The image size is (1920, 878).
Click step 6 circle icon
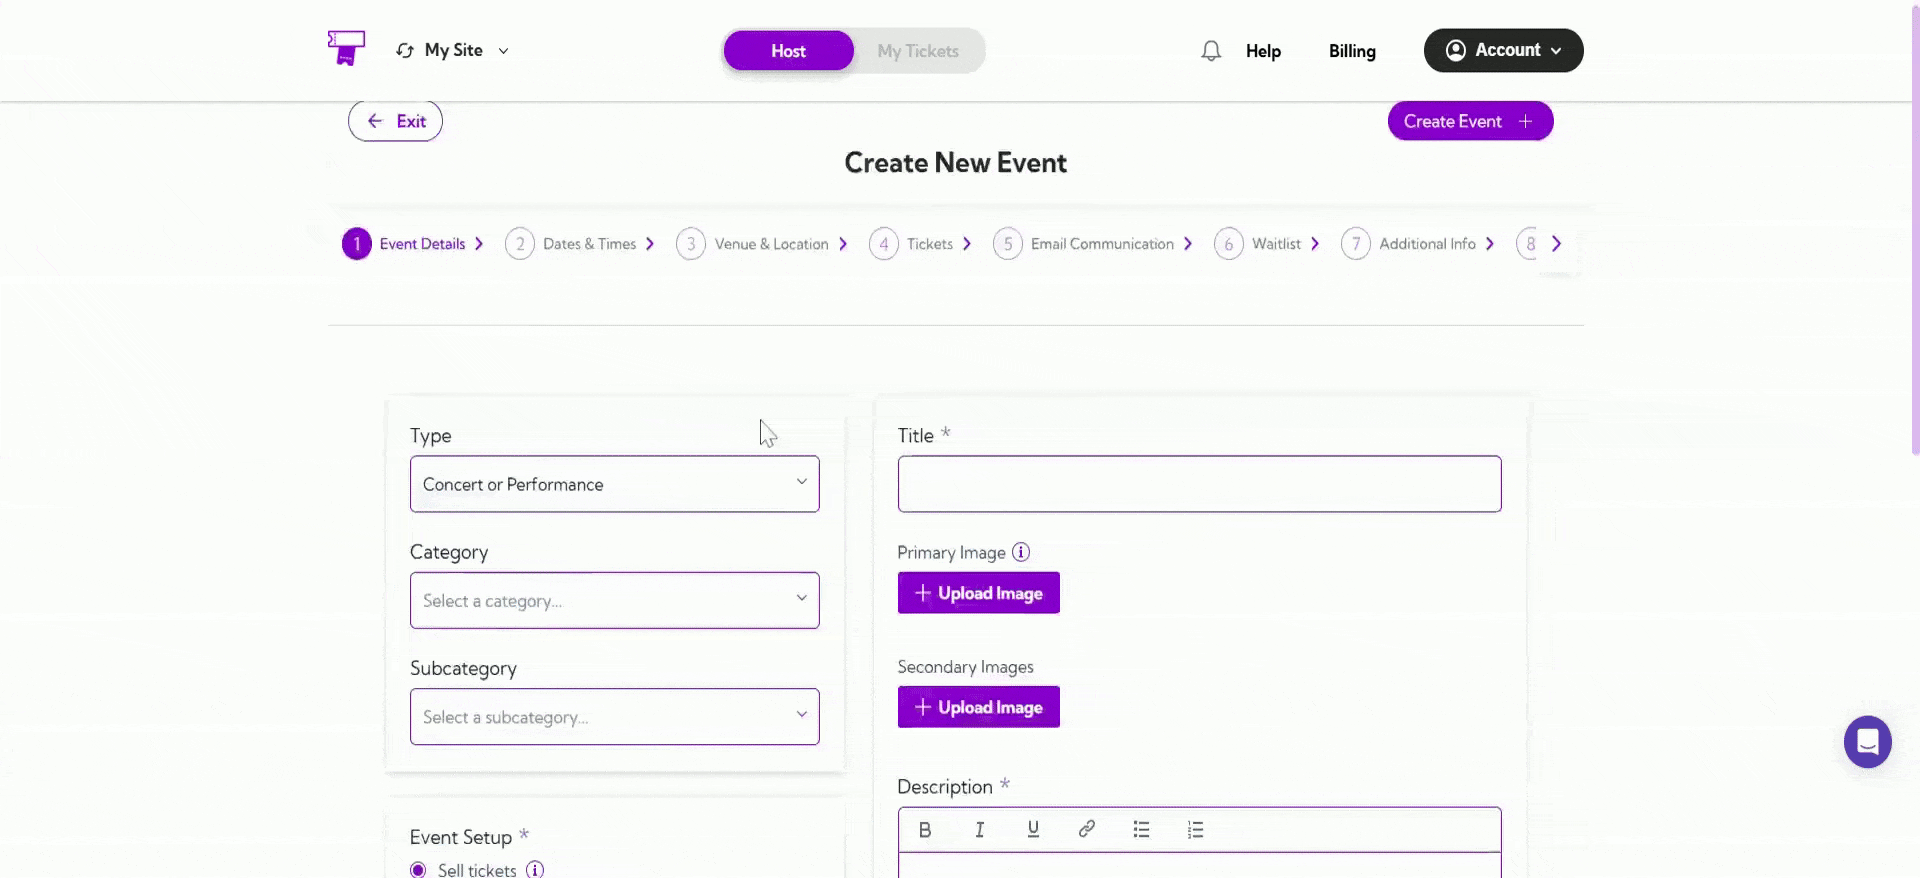point(1229,244)
